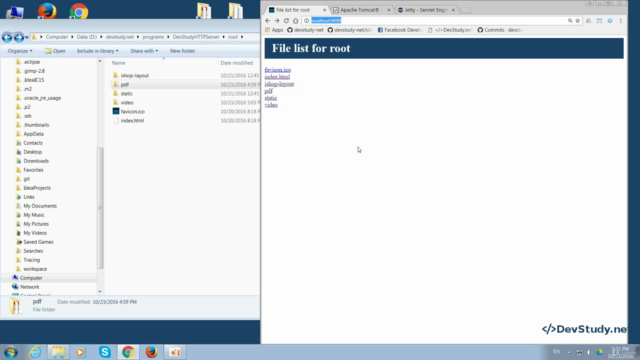Select Computer in the breadcrumb path
The width and height of the screenshot is (640, 360).
click(57, 37)
